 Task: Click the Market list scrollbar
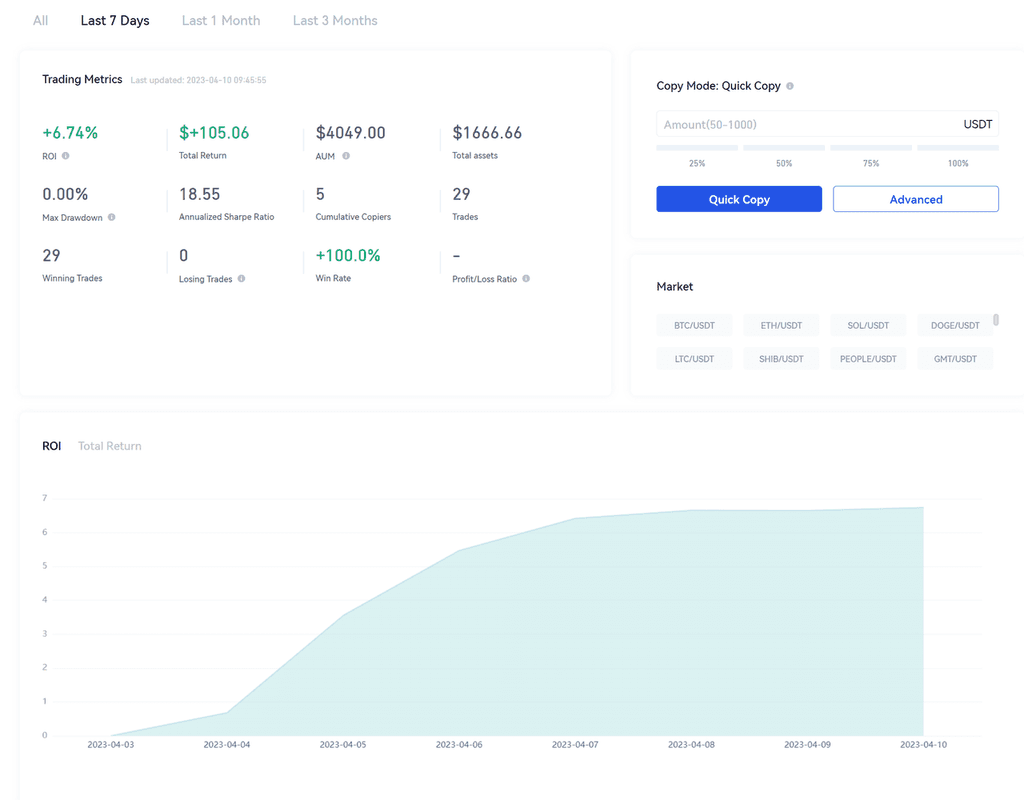click(996, 321)
